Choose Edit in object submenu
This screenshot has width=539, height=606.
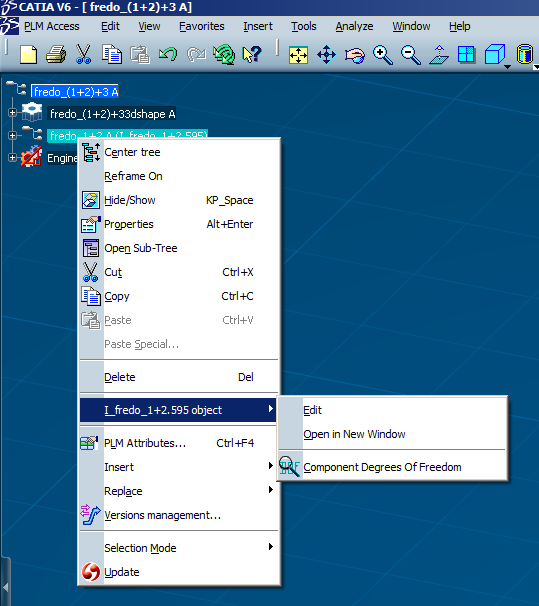click(x=392, y=410)
